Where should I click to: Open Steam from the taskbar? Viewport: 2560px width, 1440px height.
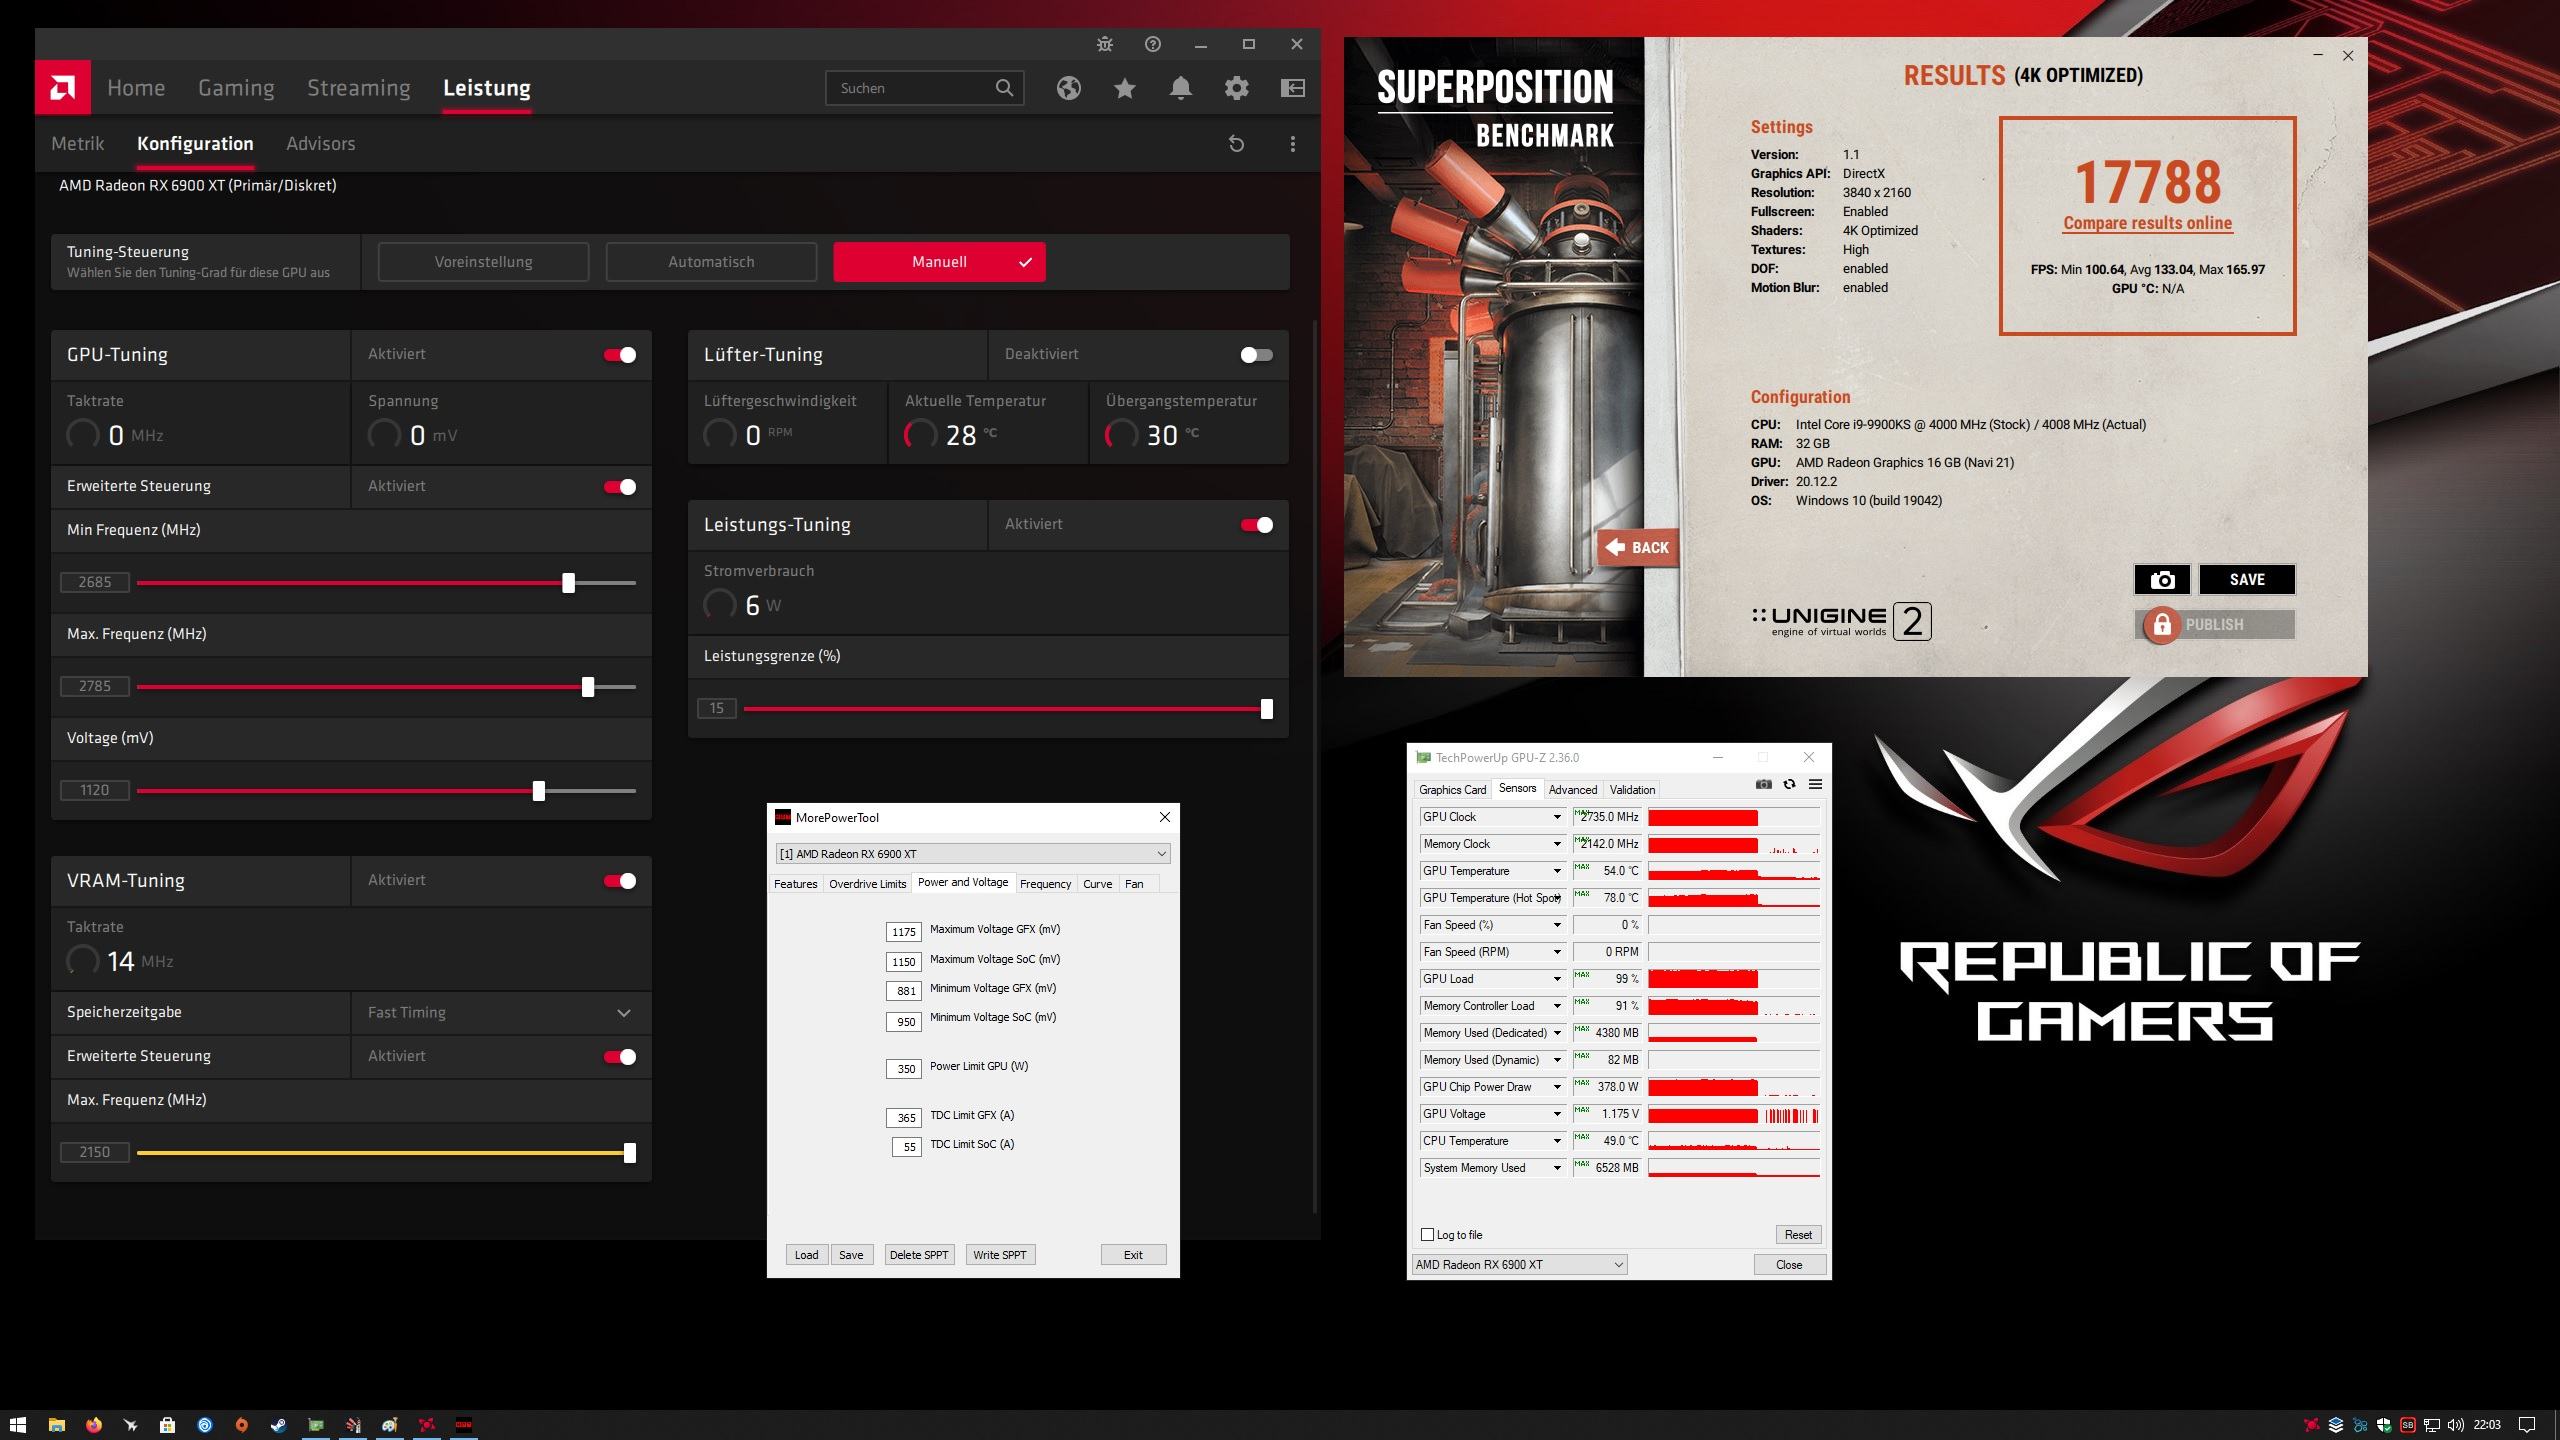pyautogui.click(x=278, y=1424)
